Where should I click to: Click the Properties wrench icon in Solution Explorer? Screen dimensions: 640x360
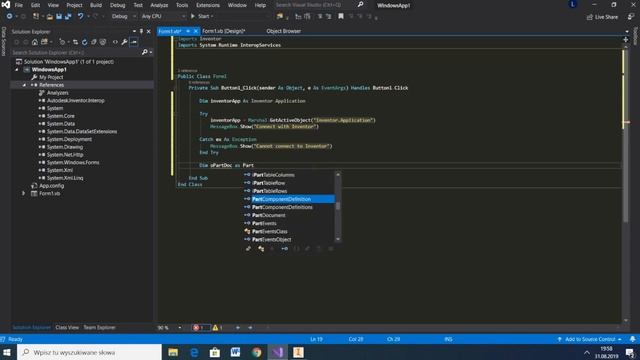tap(124, 42)
